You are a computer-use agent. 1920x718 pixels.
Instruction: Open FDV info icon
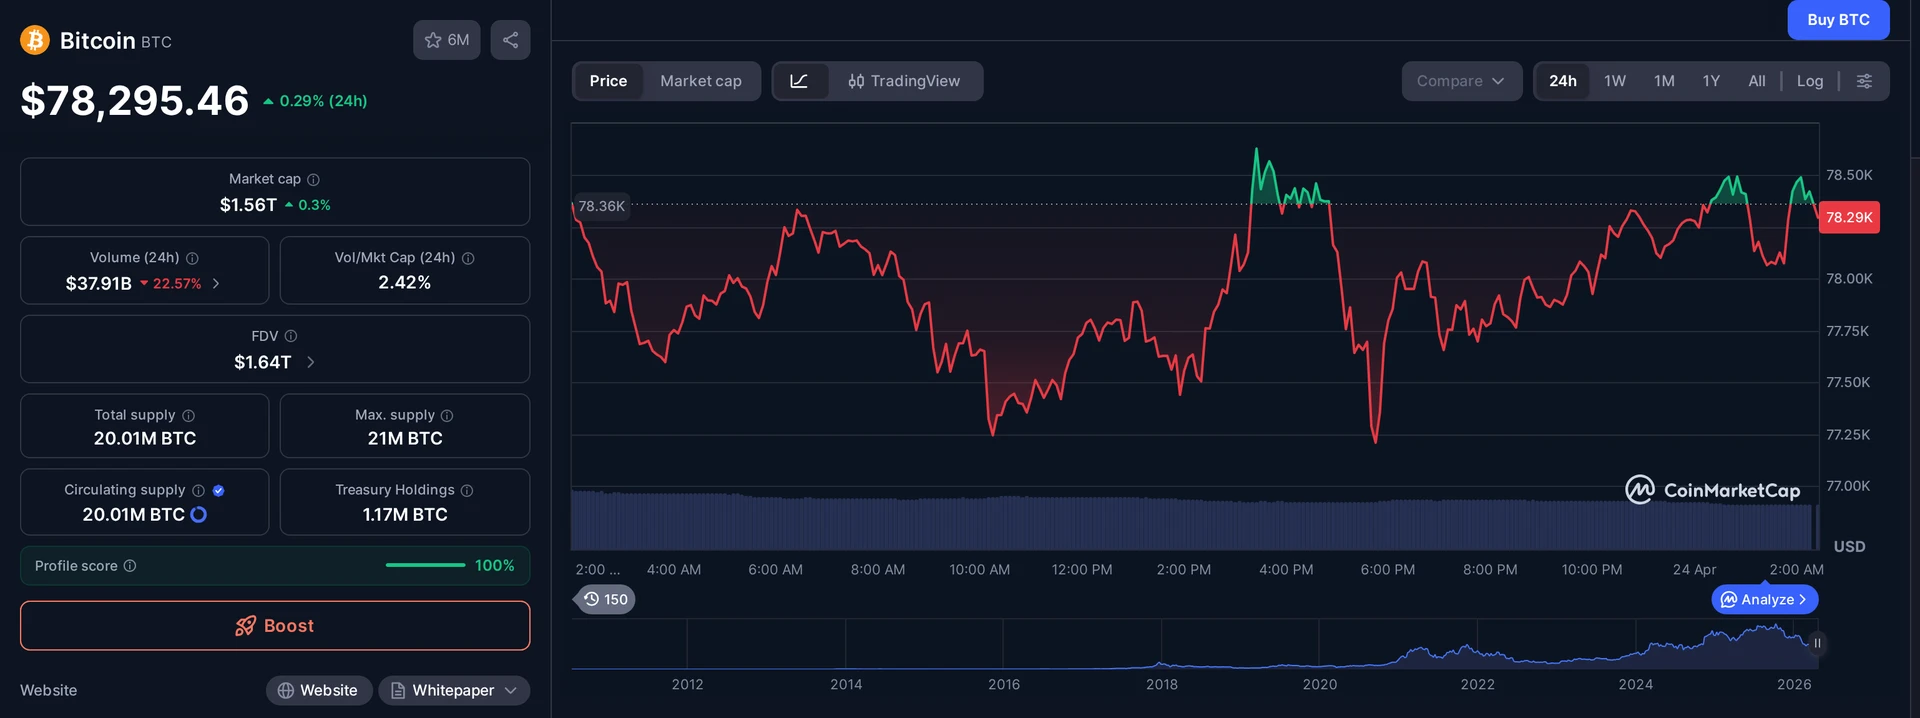(291, 336)
